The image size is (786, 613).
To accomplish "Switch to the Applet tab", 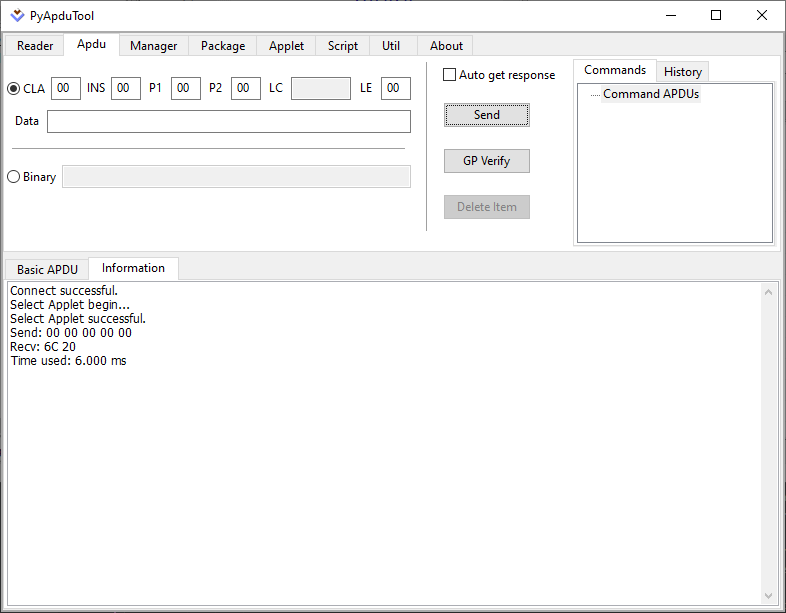I will (286, 46).
